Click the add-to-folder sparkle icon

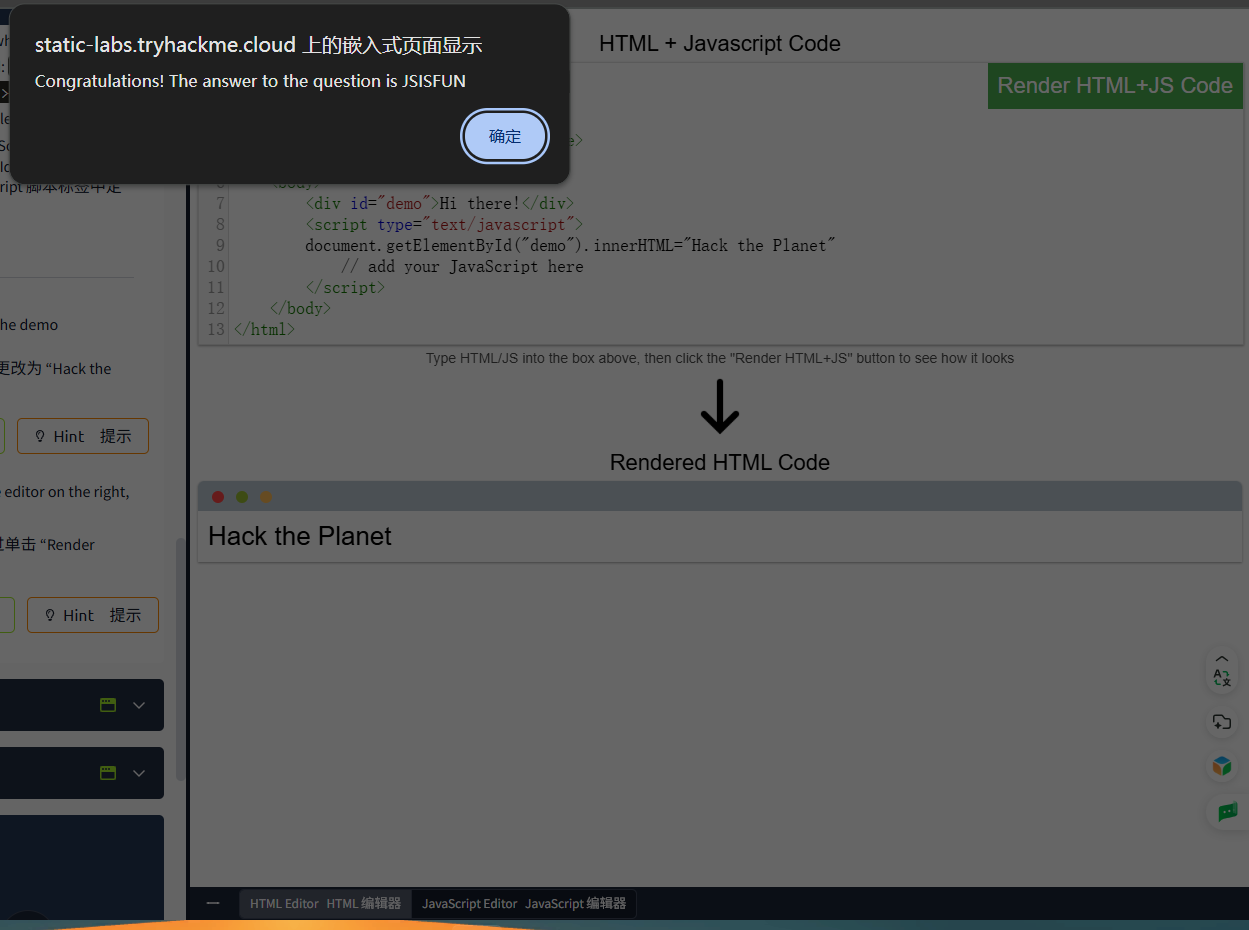click(1222, 722)
